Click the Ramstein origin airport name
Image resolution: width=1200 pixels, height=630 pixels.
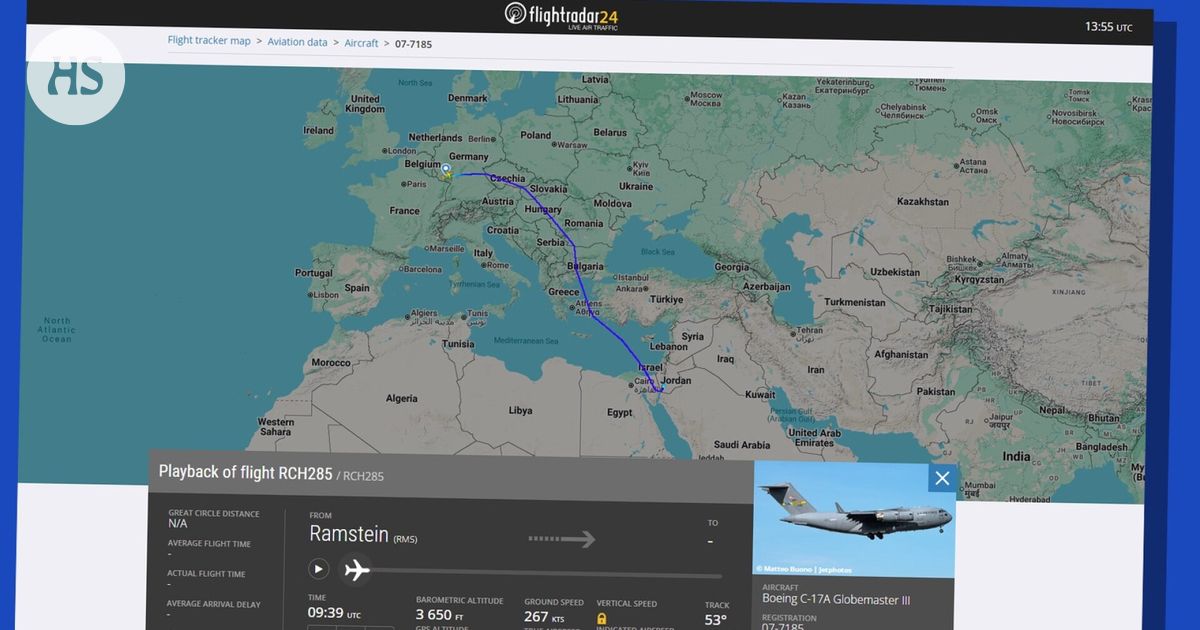point(349,535)
